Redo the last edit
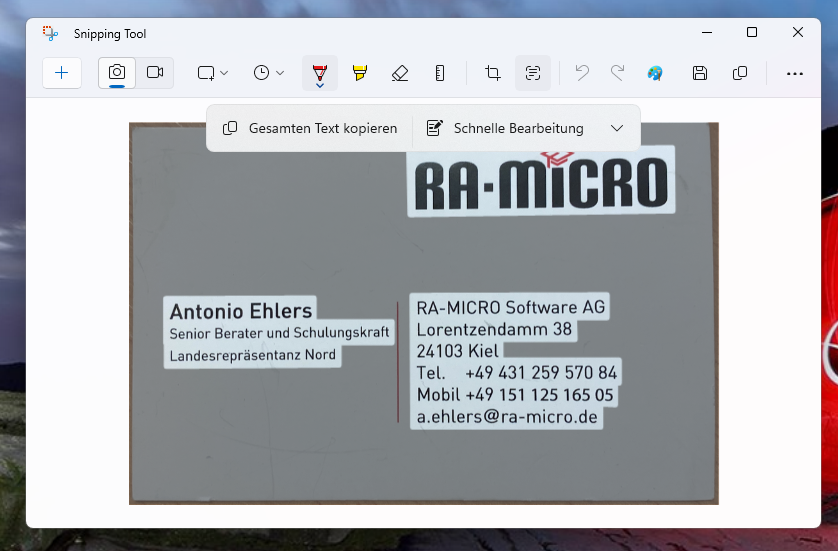838x551 pixels. [x=618, y=73]
